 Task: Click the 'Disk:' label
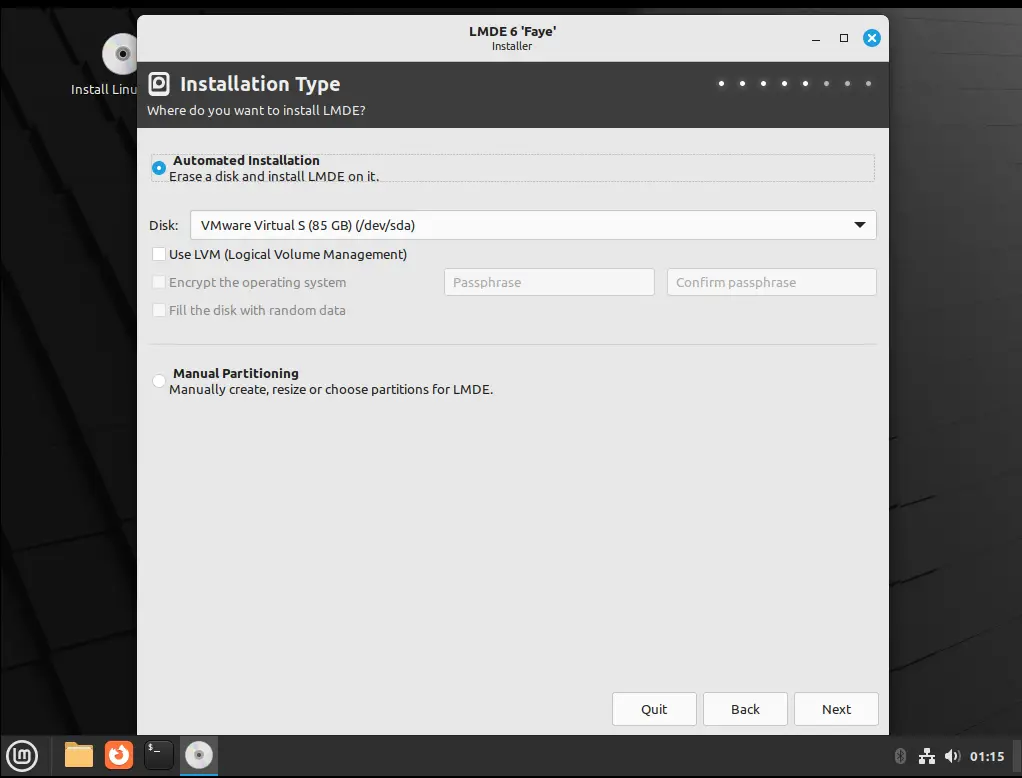164,225
